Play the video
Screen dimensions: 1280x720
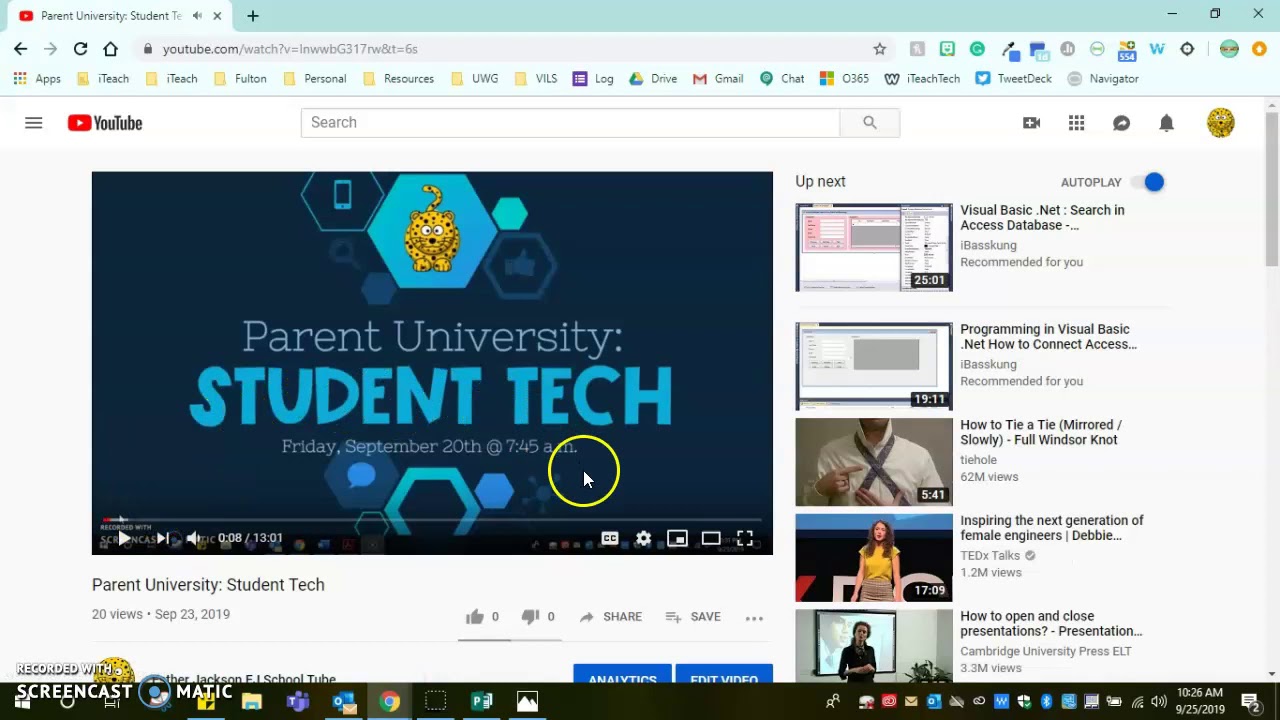pyautogui.click(x=123, y=538)
